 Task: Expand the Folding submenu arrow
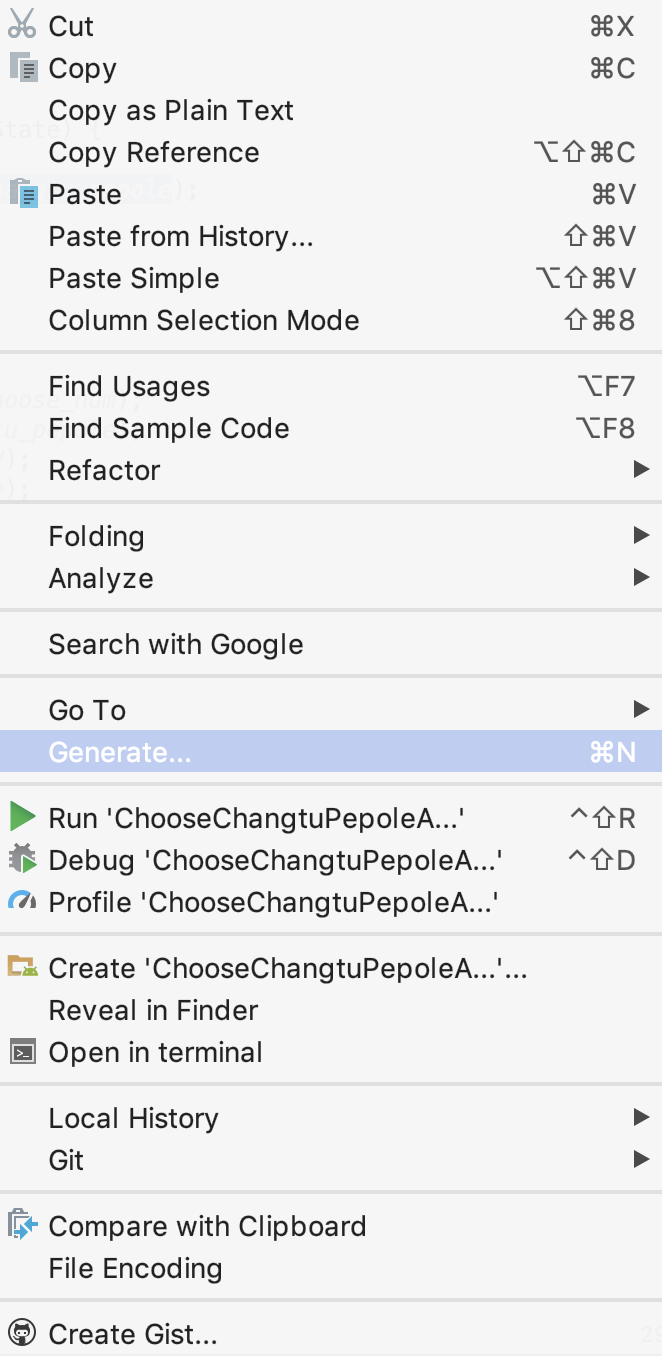pos(641,536)
